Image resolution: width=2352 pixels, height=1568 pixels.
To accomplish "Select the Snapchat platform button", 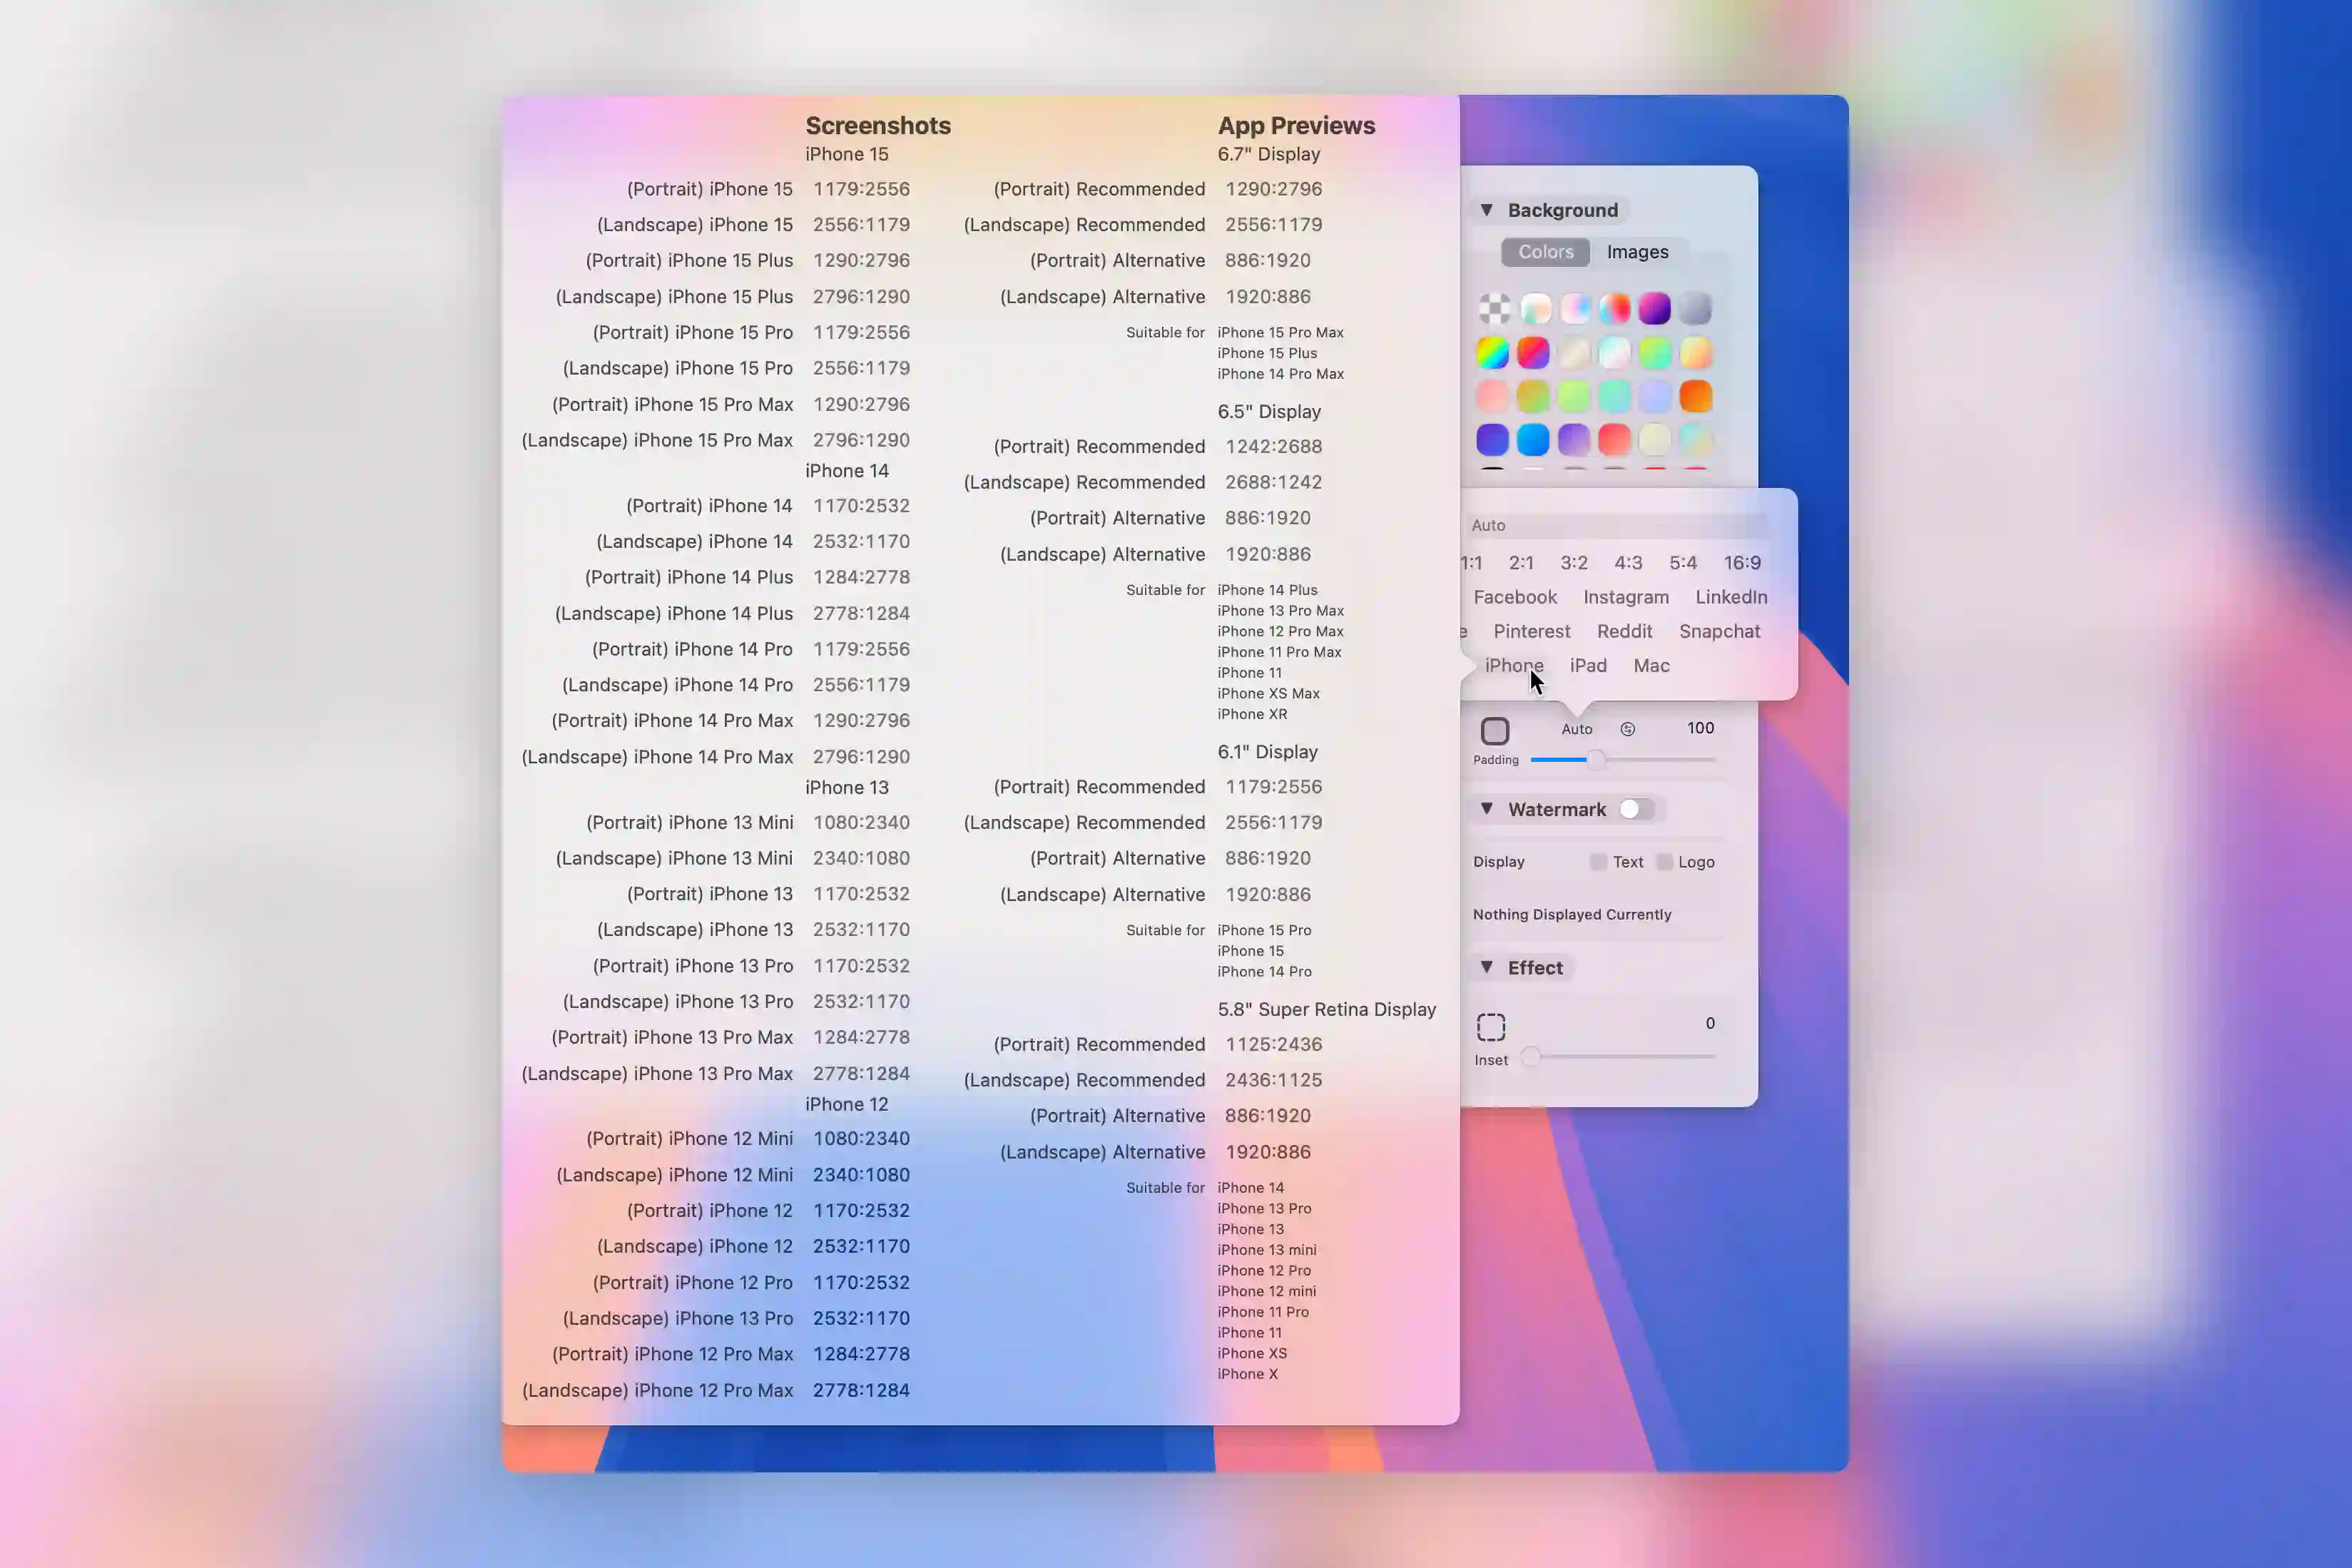I will point(1719,630).
